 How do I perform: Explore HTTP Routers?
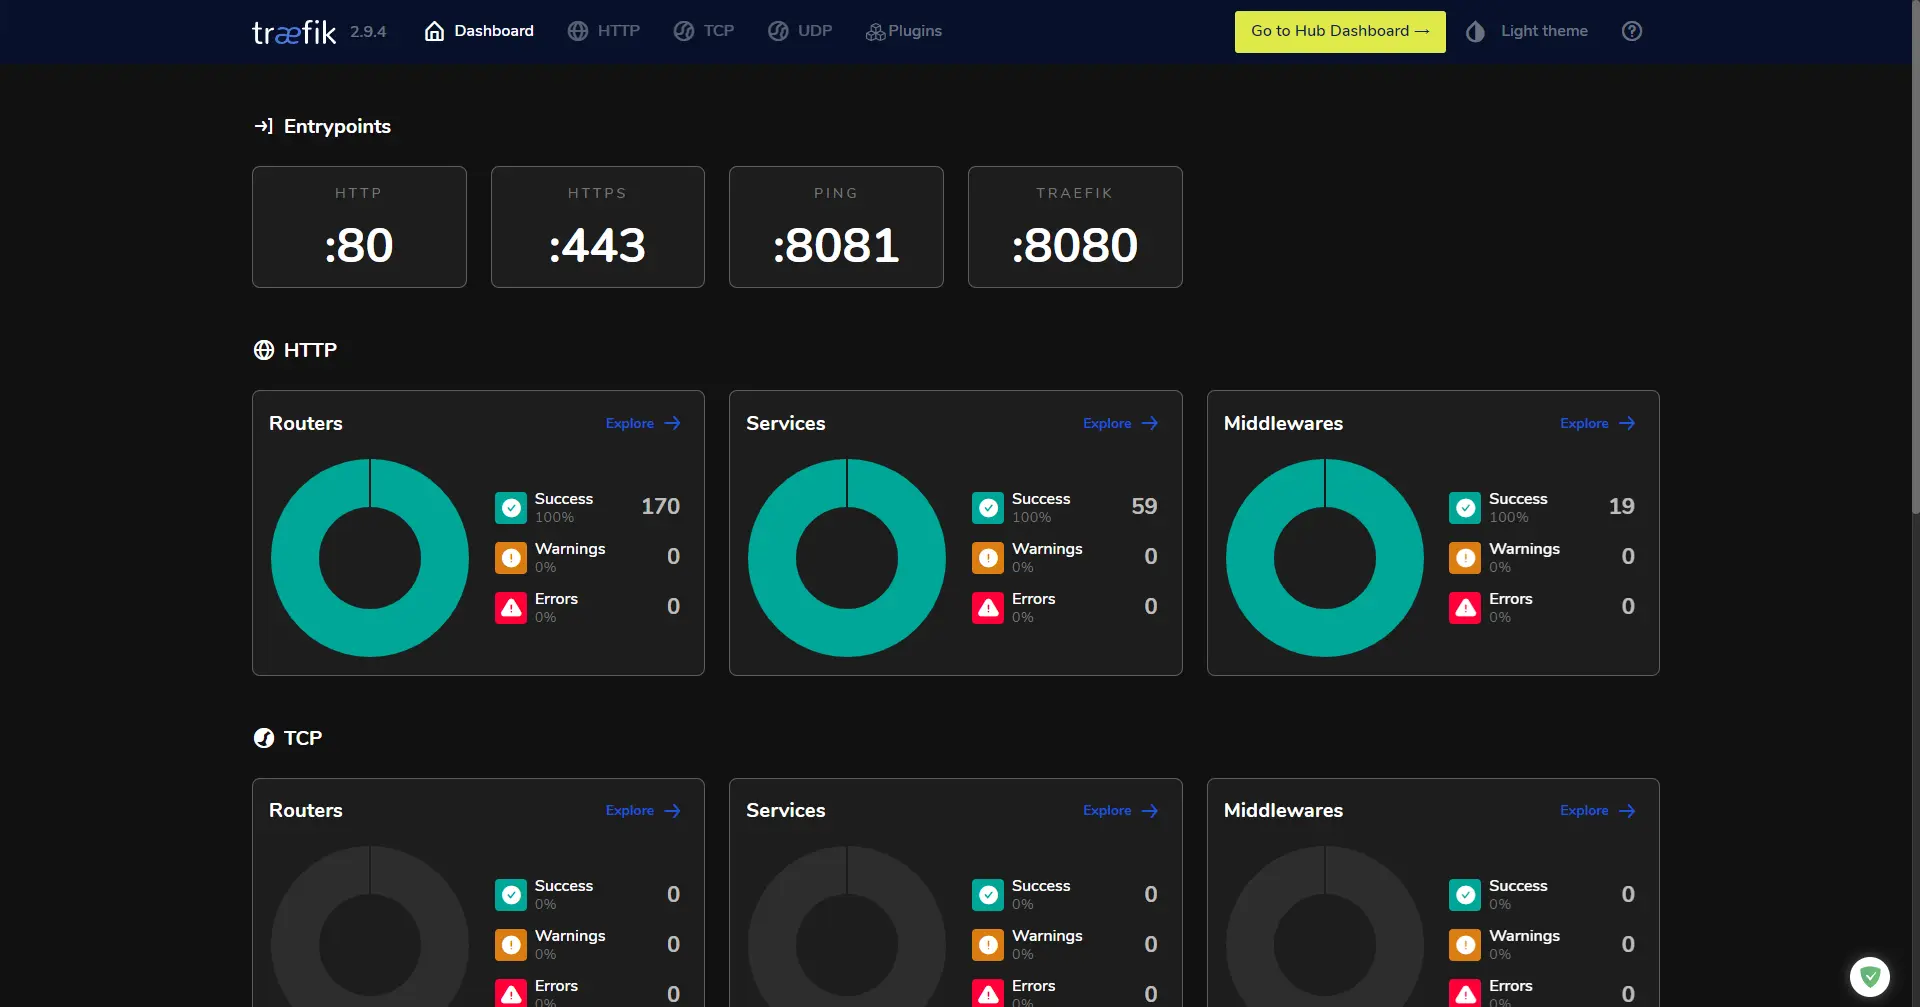(643, 423)
